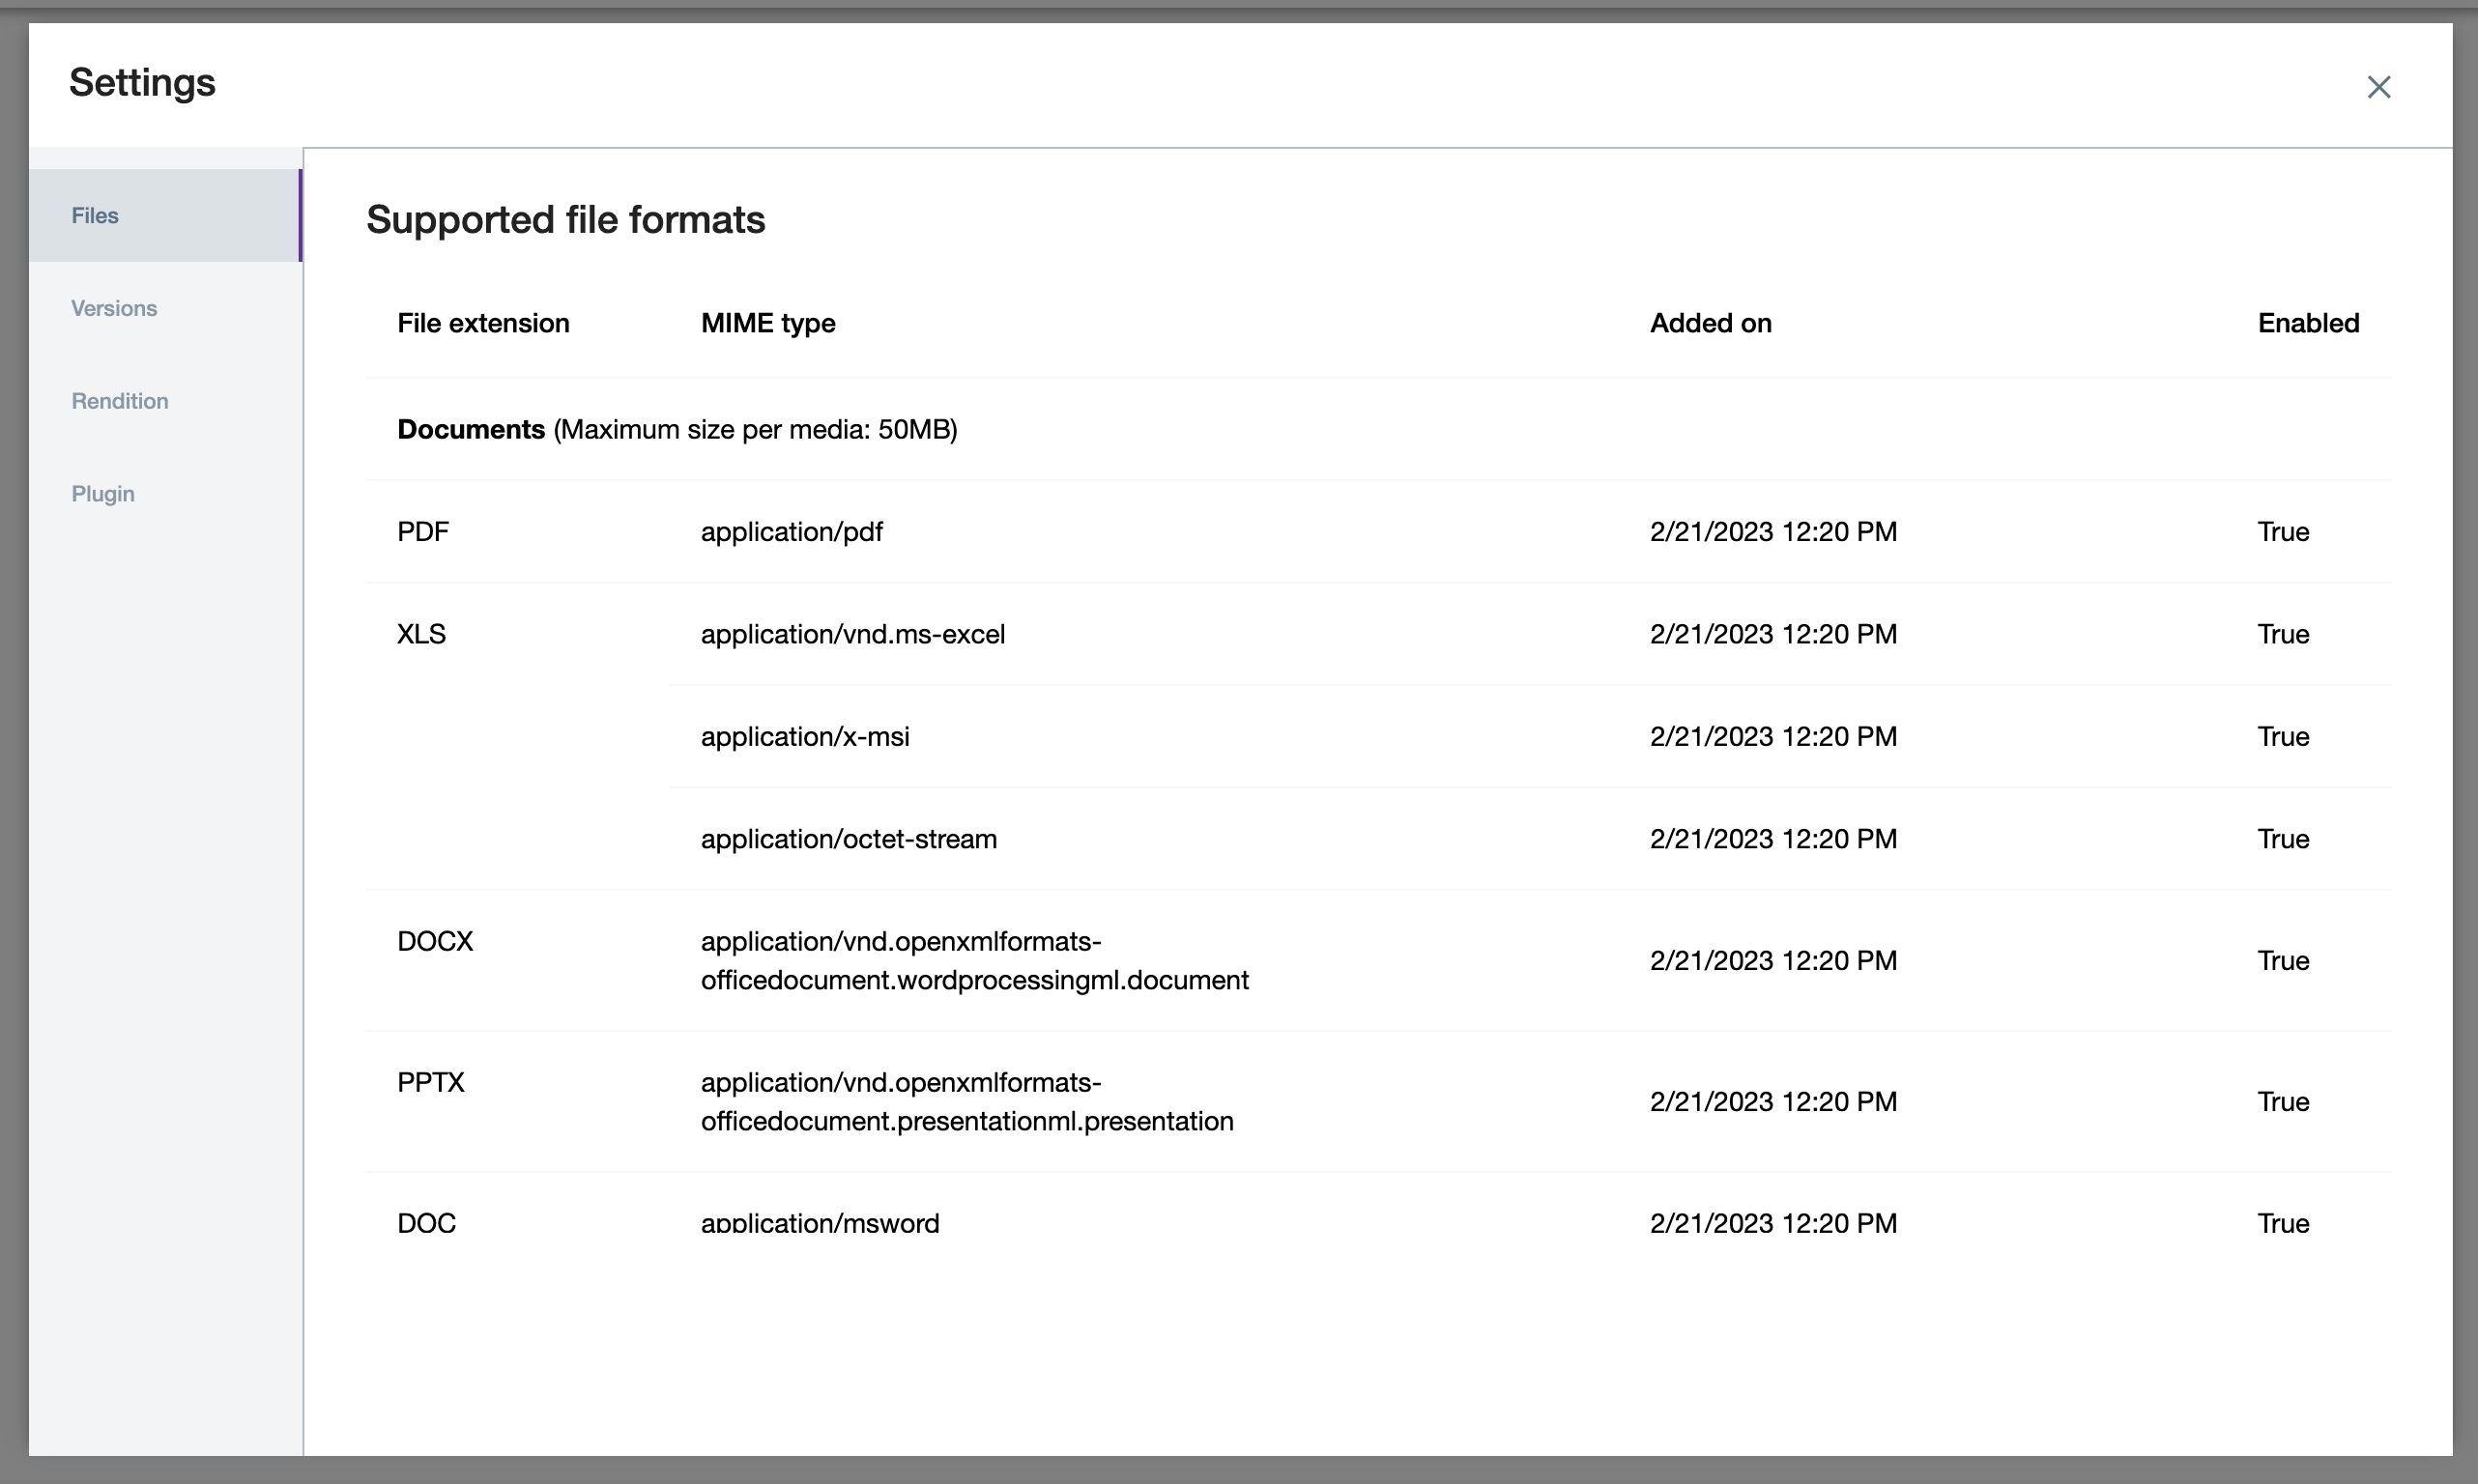Viewport: 2478px width, 1484px height.
Task: Toggle Enabled status for PDF format
Action: (x=2283, y=531)
